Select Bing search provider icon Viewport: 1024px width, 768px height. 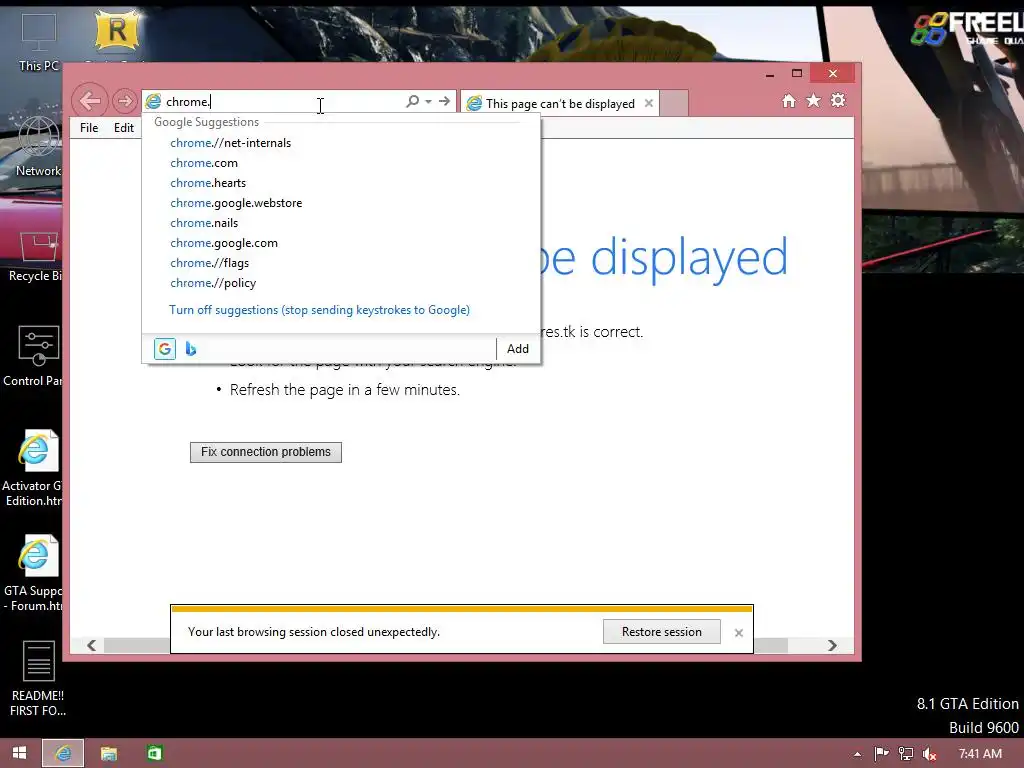click(x=191, y=349)
